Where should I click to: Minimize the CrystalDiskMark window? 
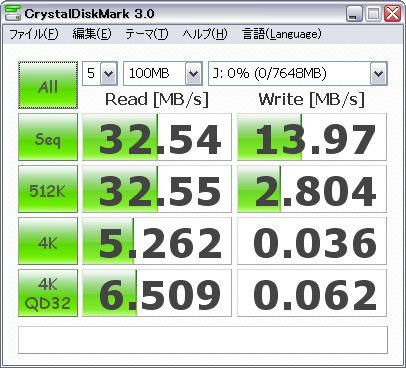click(x=354, y=14)
